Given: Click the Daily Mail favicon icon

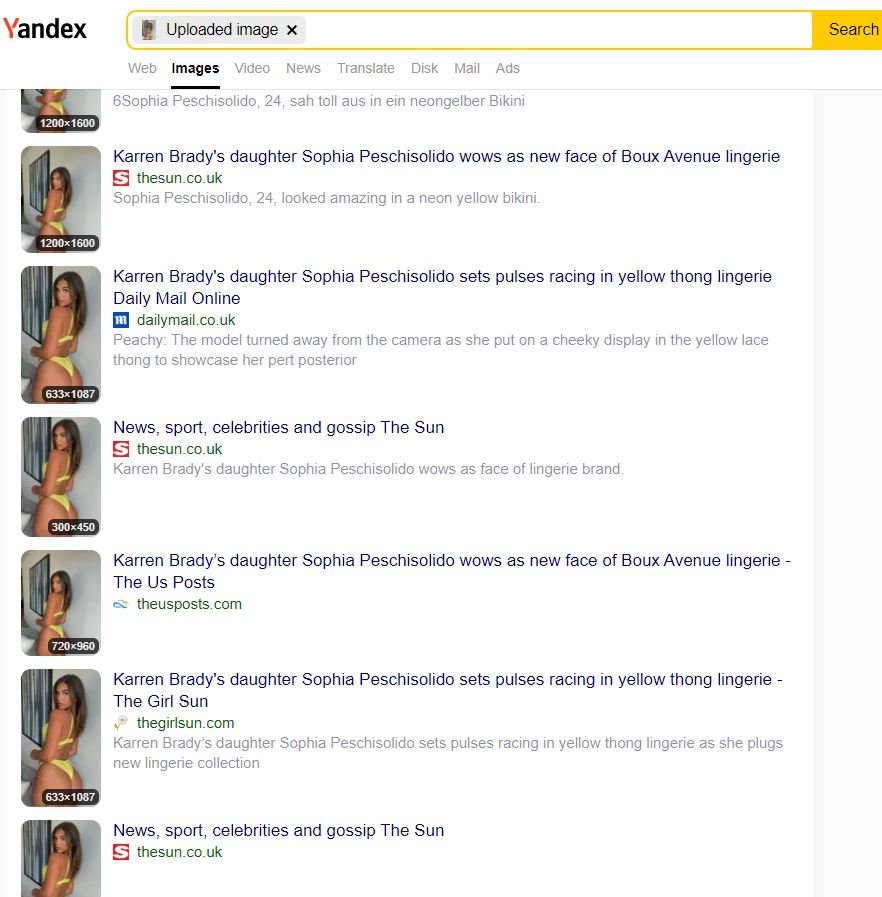Looking at the screenshot, I should (121, 320).
